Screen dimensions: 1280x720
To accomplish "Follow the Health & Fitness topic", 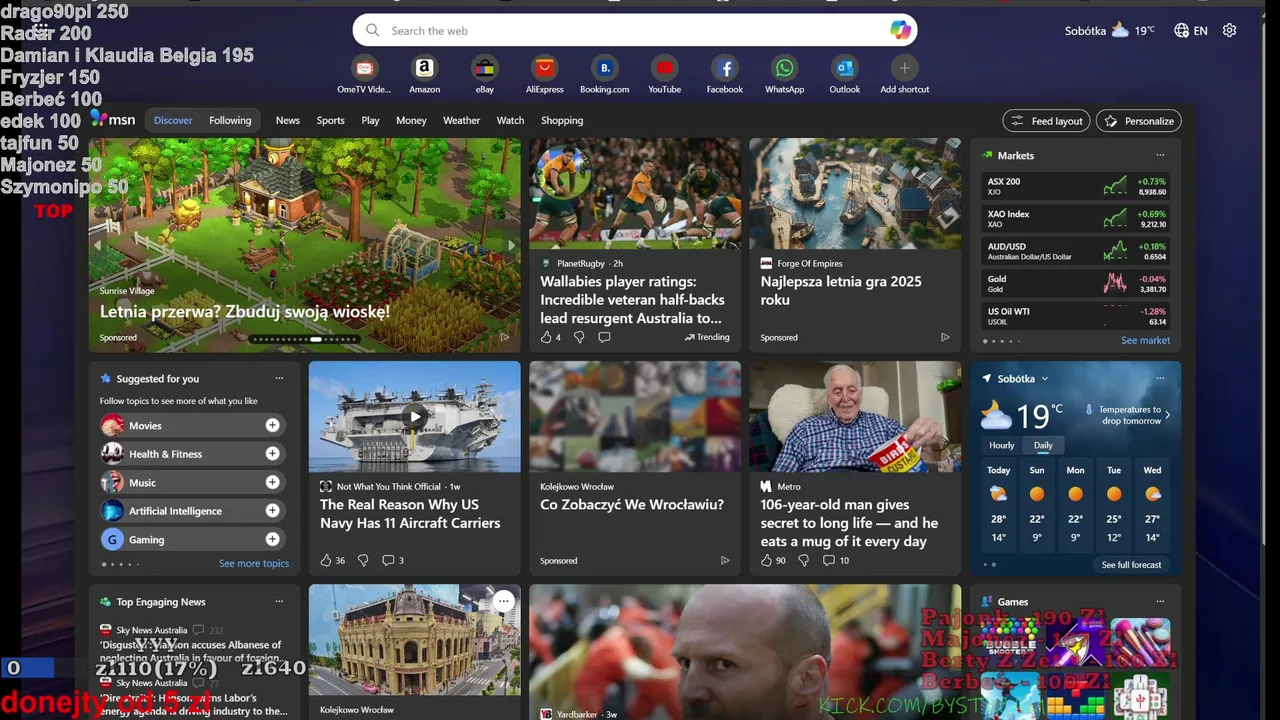I will click(272, 453).
